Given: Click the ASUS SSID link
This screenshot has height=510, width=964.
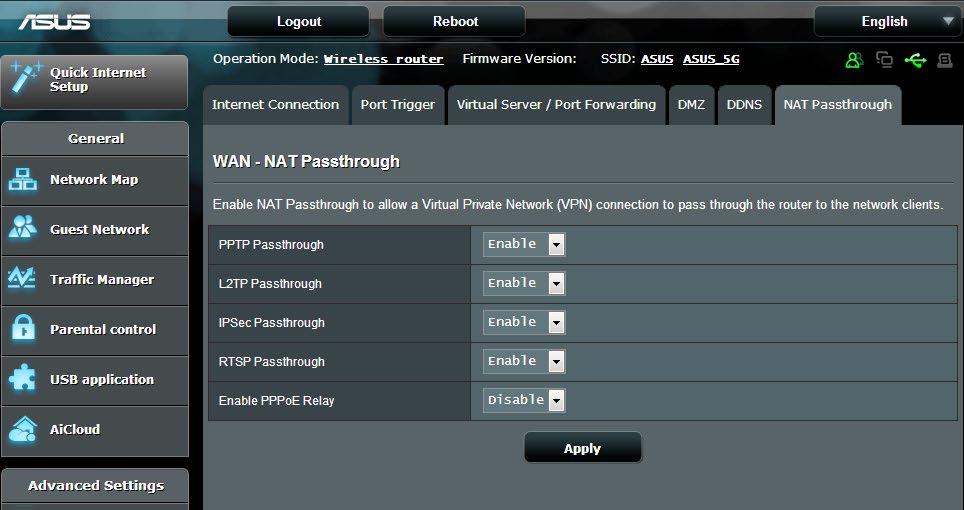Looking at the screenshot, I should (x=657, y=59).
